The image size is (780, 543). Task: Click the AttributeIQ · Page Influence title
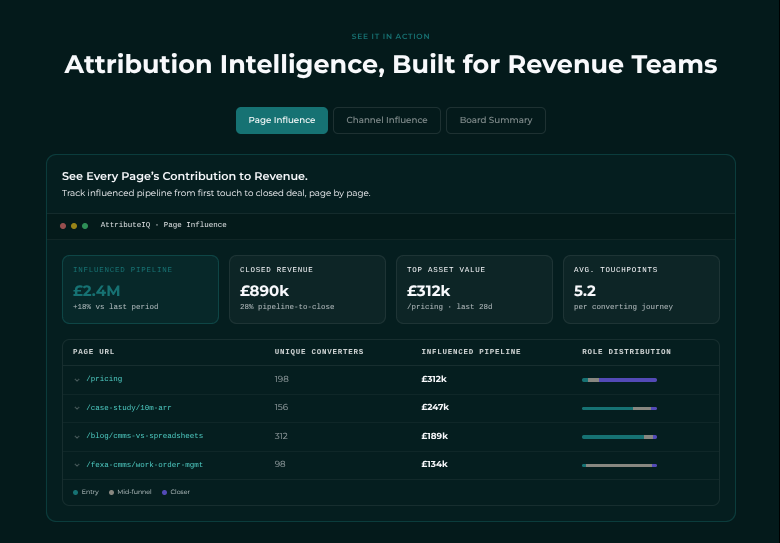(x=163, y=225)
